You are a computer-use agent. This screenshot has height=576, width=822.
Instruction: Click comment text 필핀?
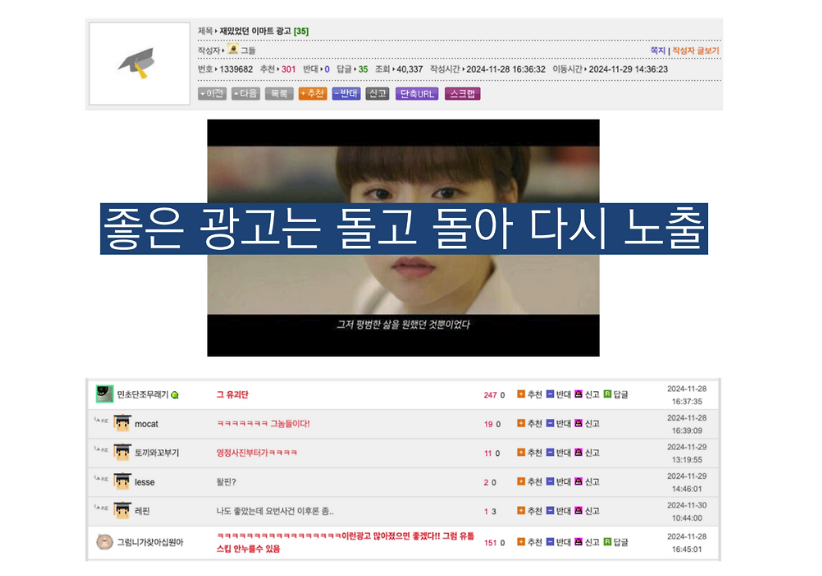(x=226, y=482)
